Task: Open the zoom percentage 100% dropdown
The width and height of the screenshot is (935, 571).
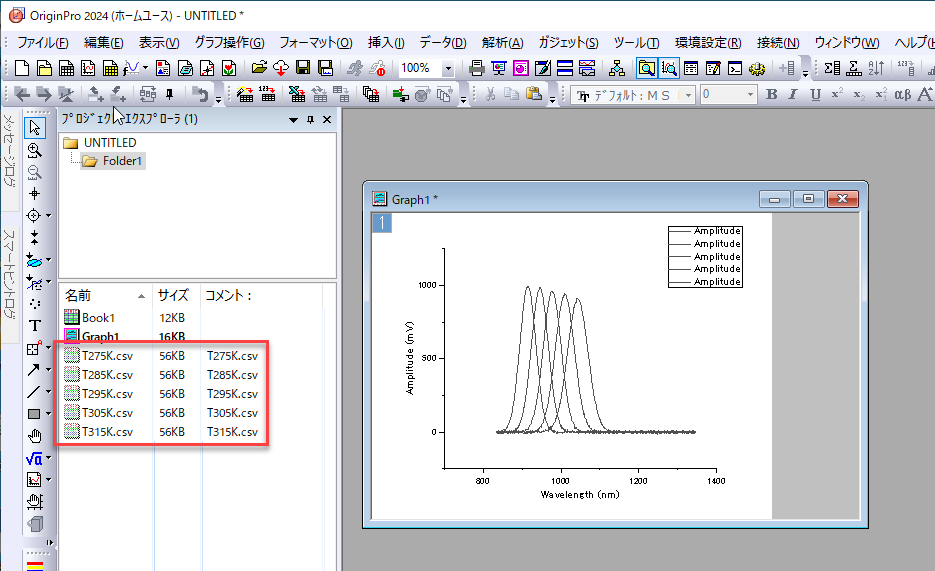Action: click(447, 69)
